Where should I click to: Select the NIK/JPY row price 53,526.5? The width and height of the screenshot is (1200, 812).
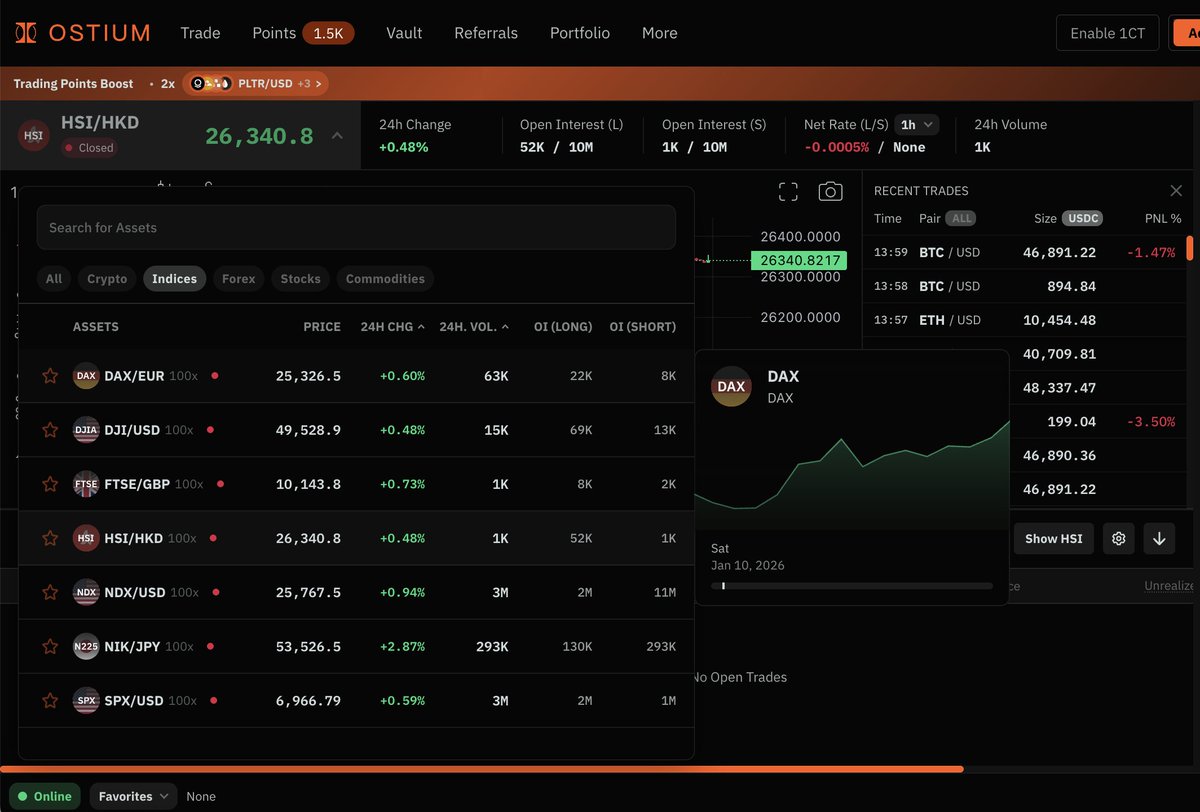point(308,646)
